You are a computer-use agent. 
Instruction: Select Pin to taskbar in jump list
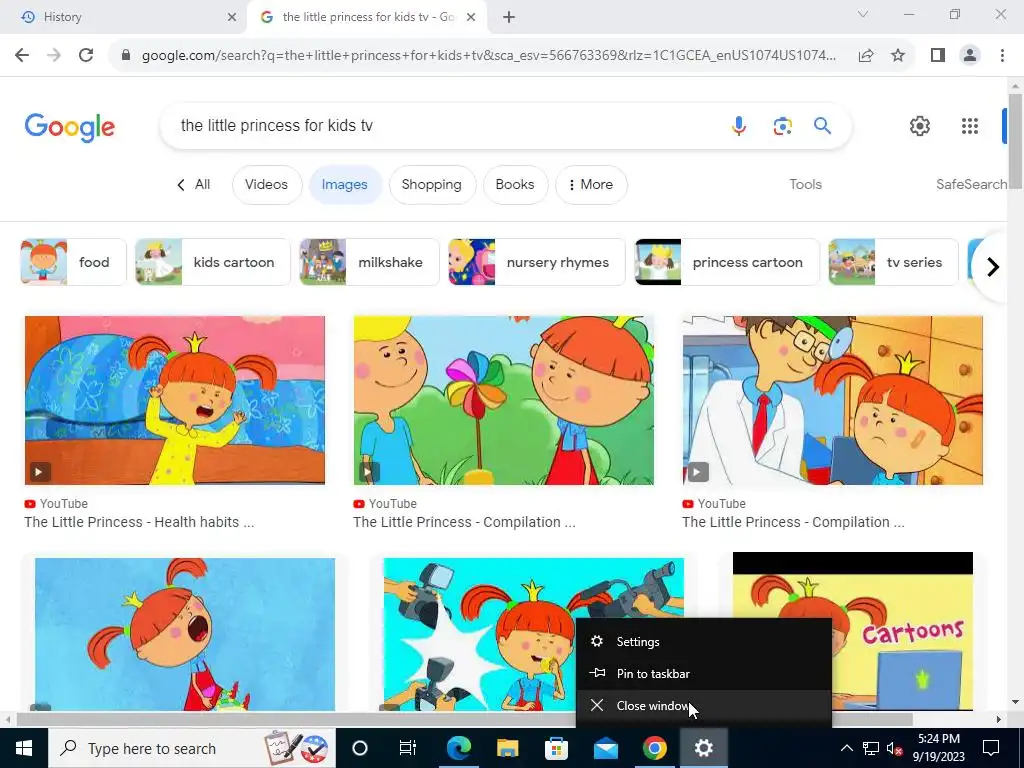point(704,673)
